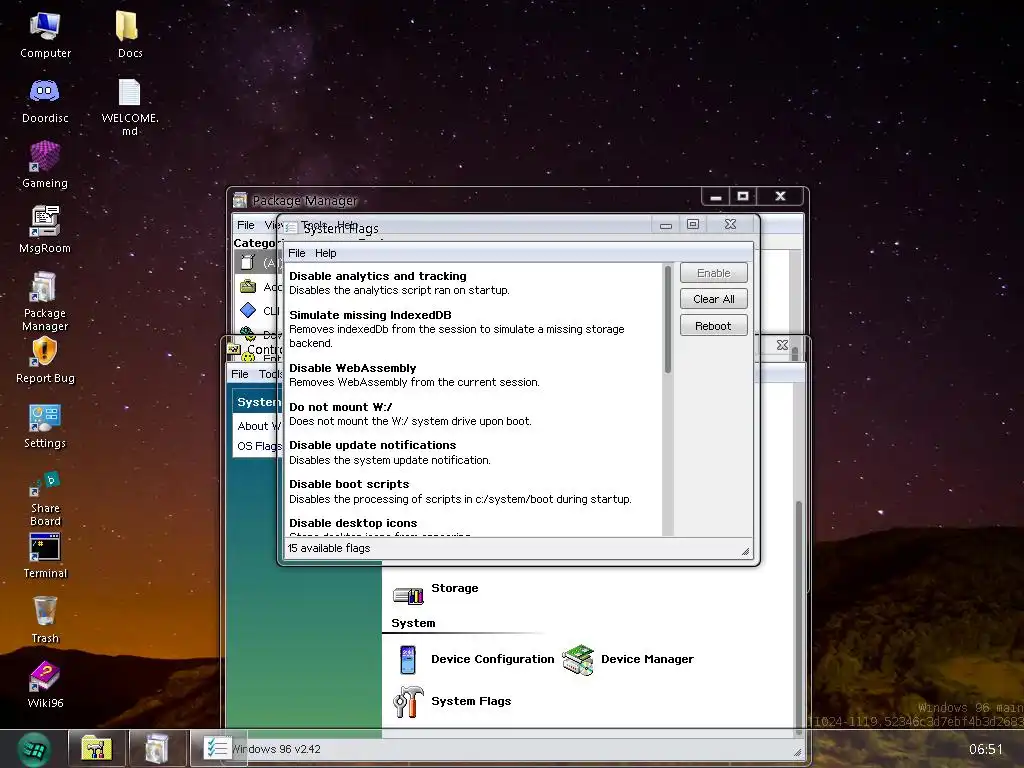Click the Reboot button
This screenshot has width=1024, height=768.
(x=713, y=326)
